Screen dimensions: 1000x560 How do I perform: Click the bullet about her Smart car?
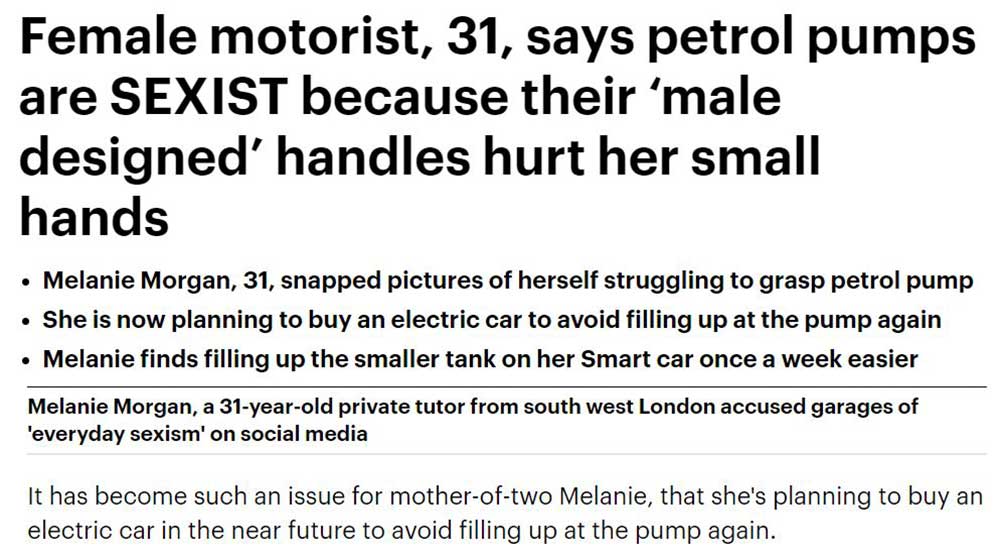coord(479,358)
